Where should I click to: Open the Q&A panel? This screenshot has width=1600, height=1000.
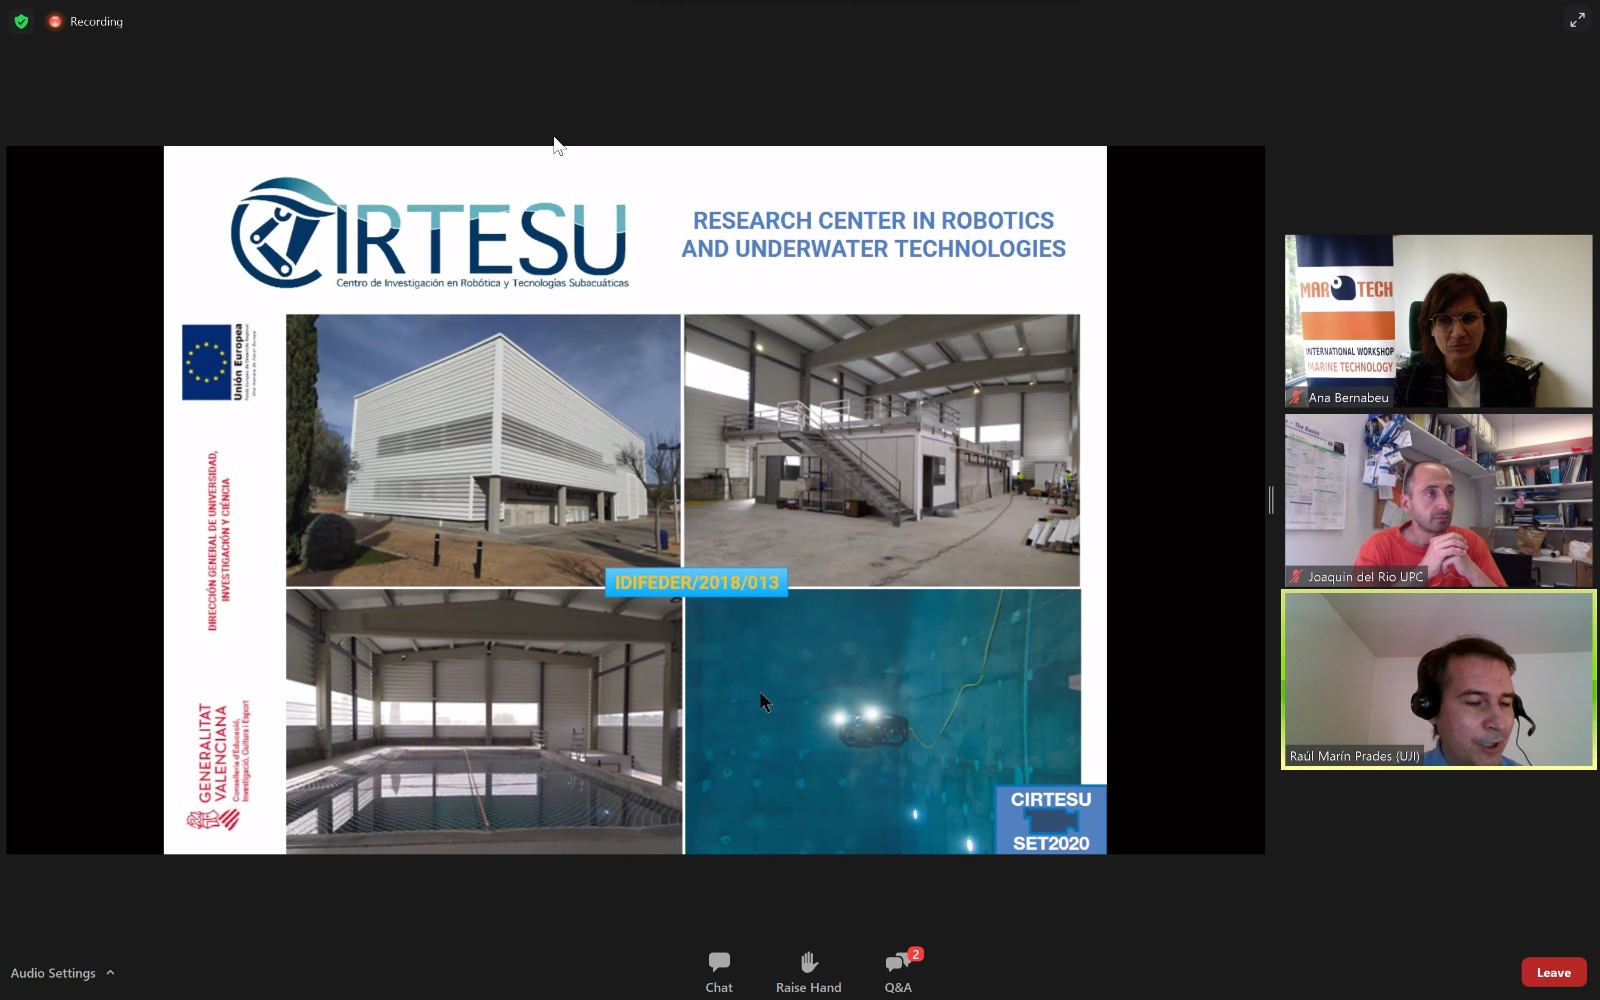point(898,972)
